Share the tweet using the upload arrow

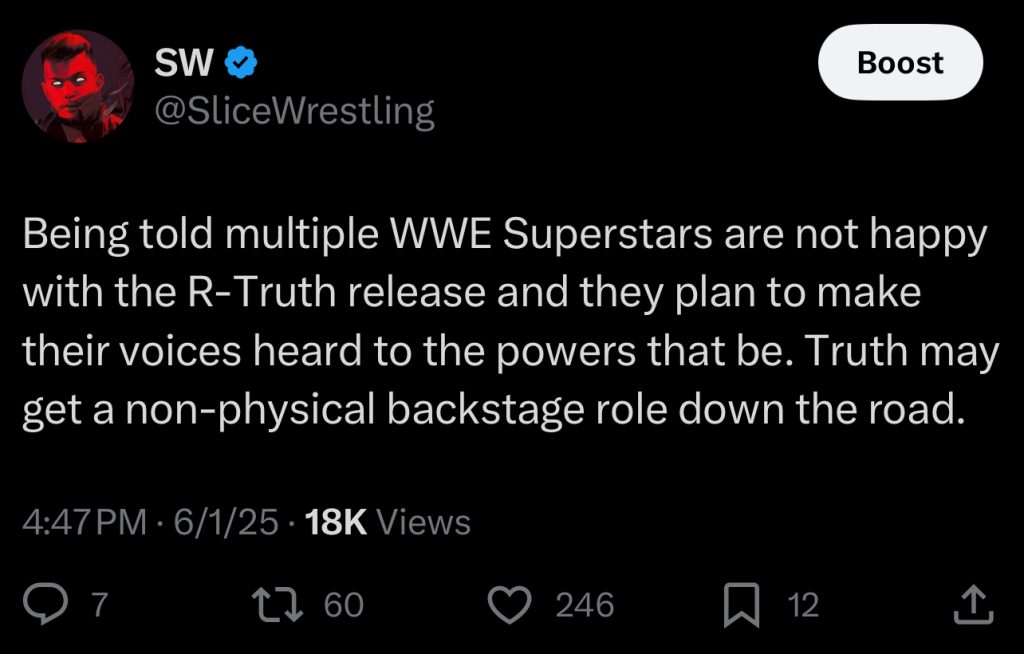tap(975, 603)
